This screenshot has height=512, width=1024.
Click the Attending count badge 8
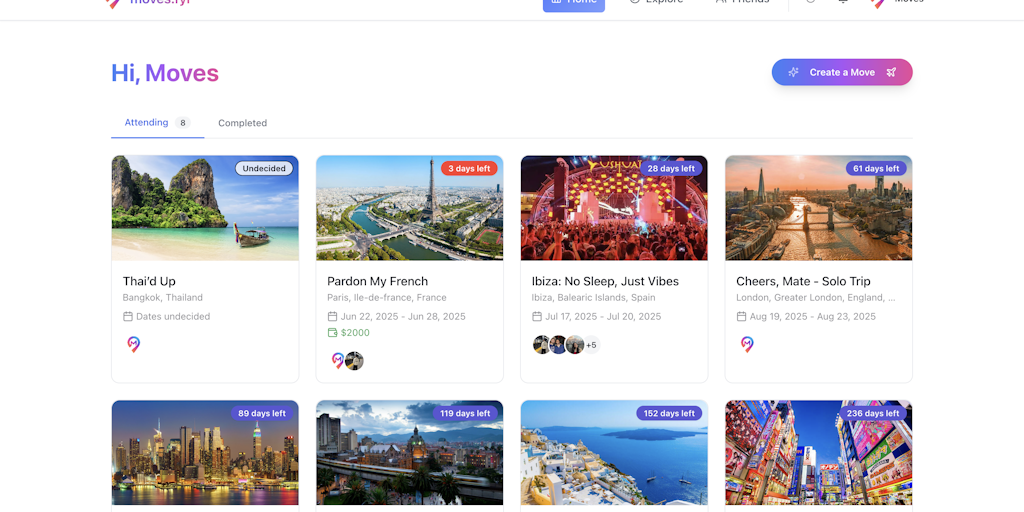183,123
